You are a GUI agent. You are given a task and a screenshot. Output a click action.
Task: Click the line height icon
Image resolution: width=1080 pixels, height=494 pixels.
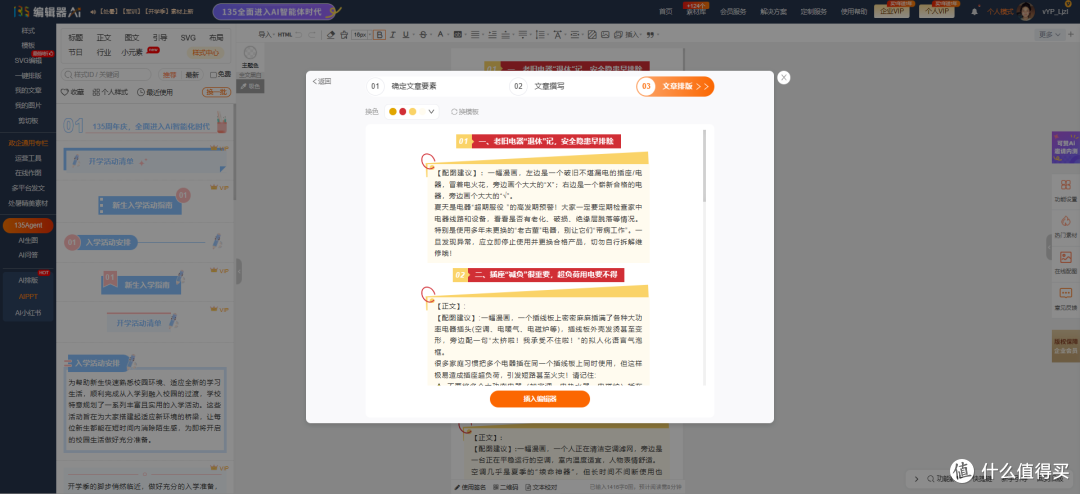pyautogui.click(x=540, y=34)
